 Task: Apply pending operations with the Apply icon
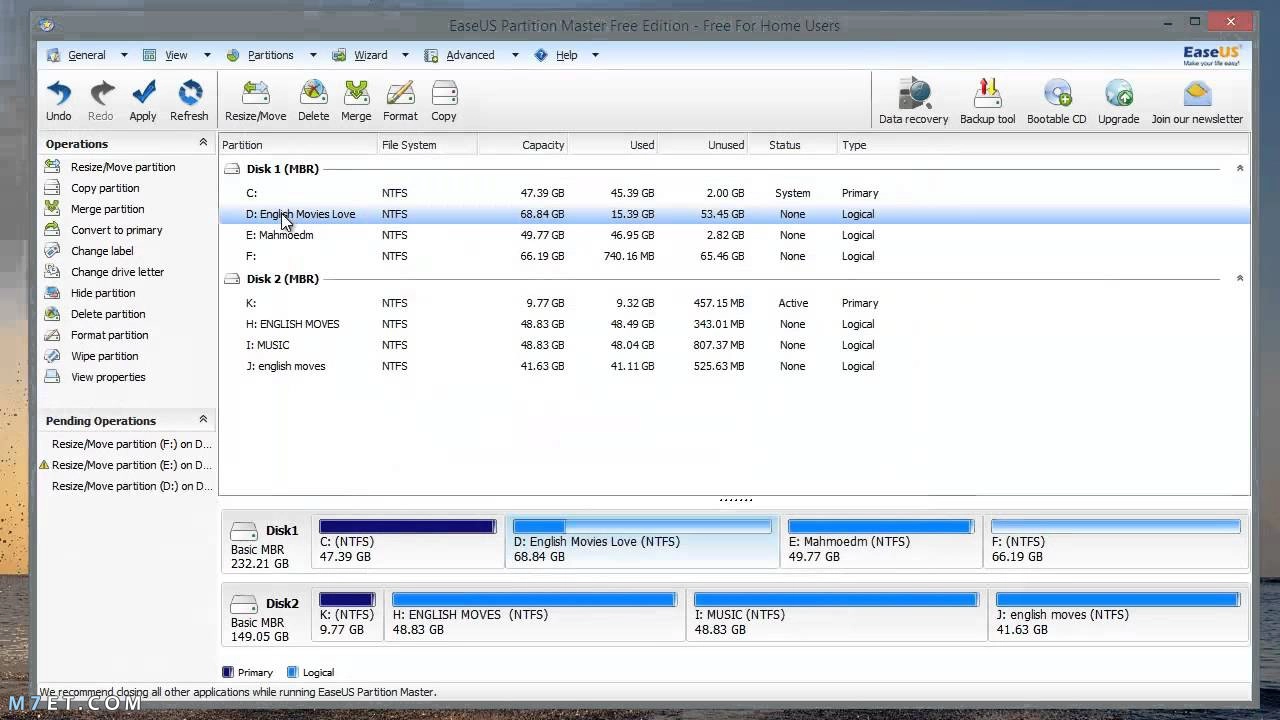click(143, 101)
